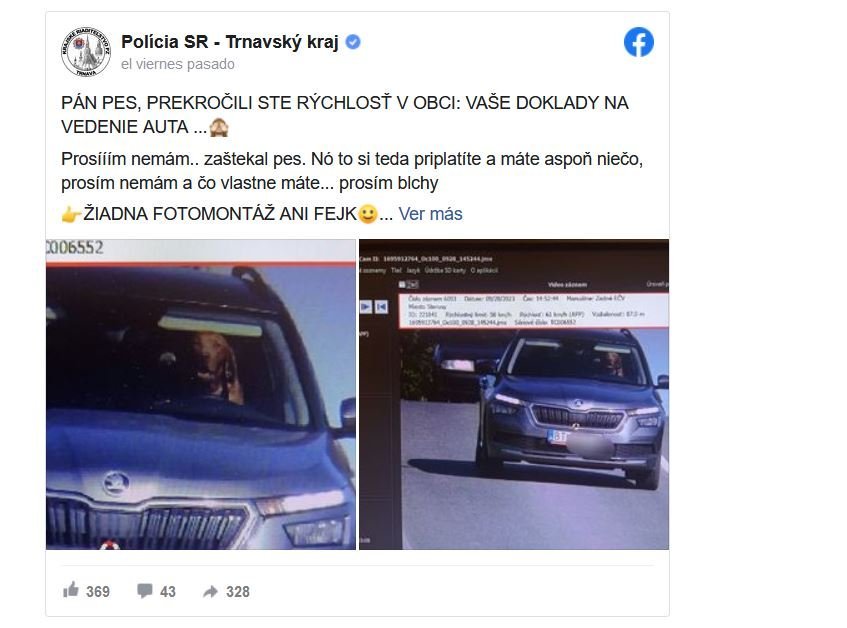View the 369 reactions count
Viewport: 847px width, 628px height.
(98, 592)
